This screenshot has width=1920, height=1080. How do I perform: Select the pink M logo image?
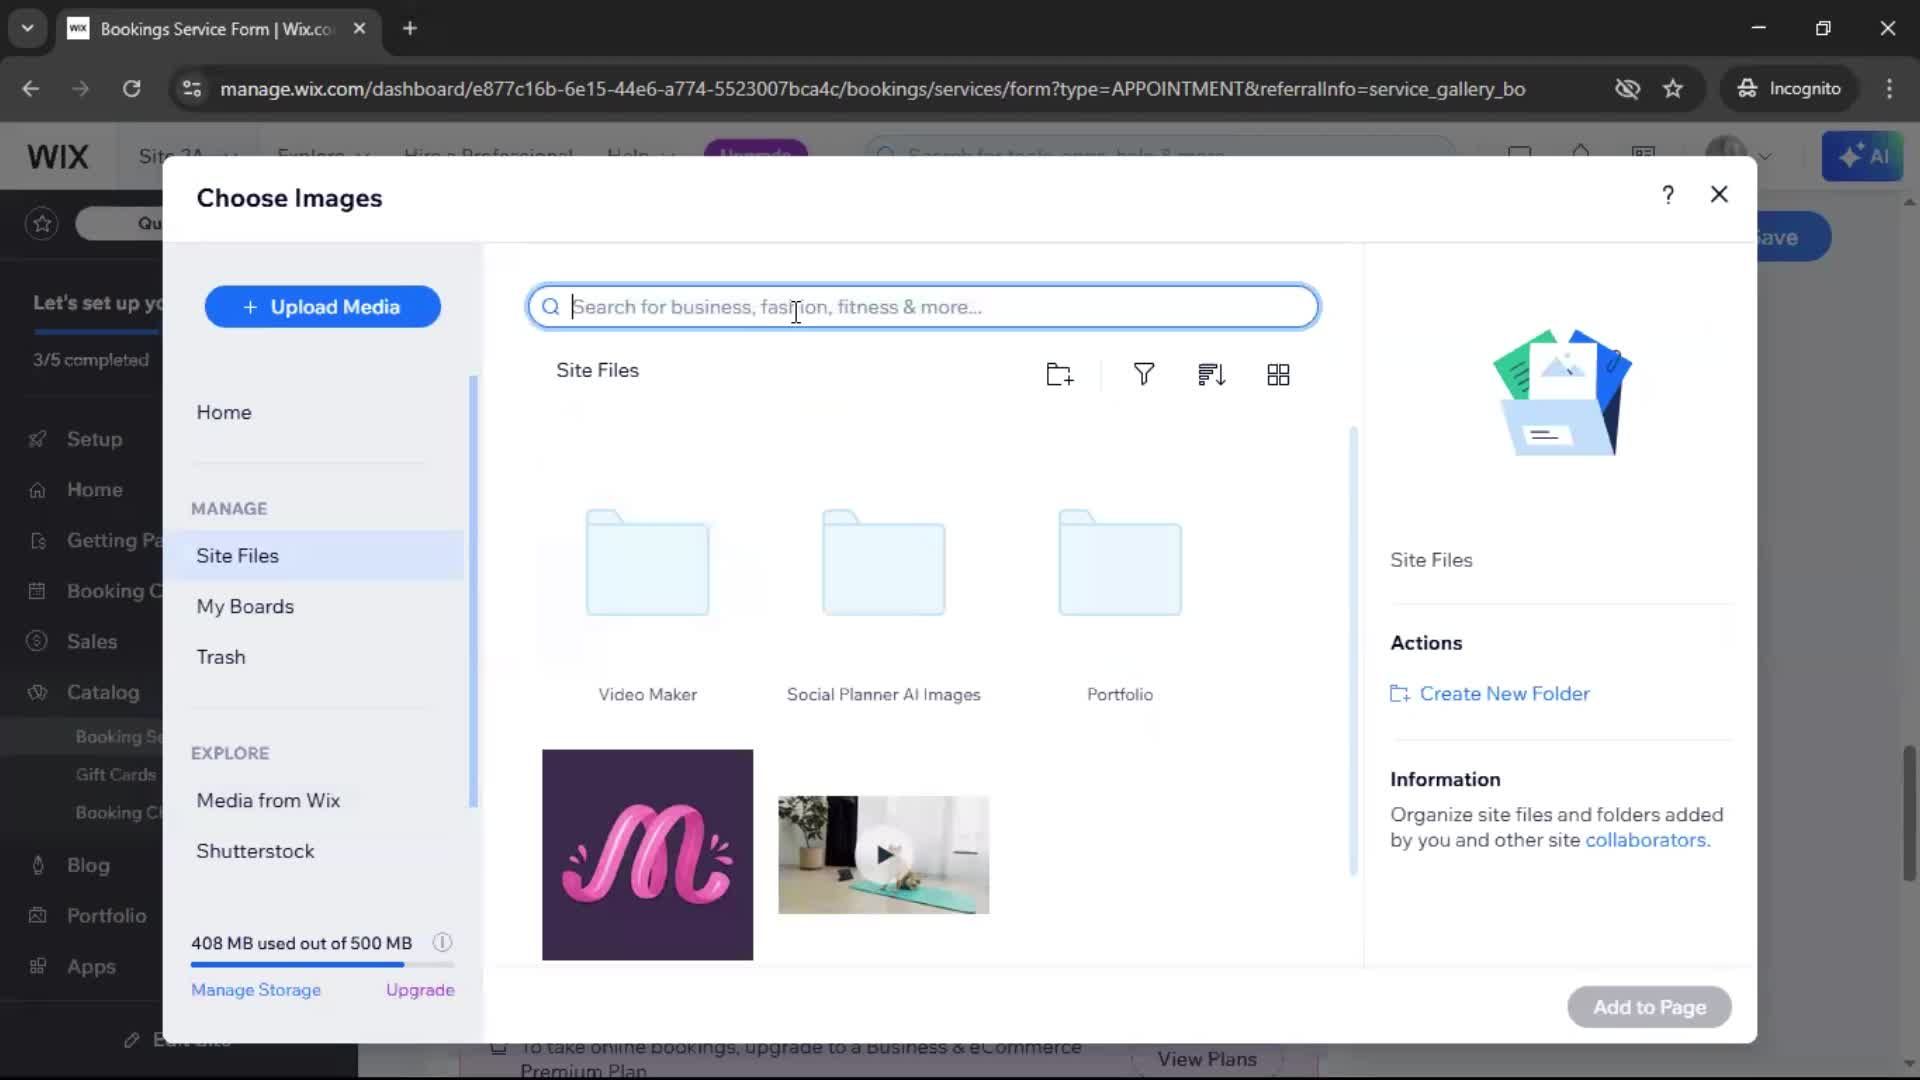(647, 855)
